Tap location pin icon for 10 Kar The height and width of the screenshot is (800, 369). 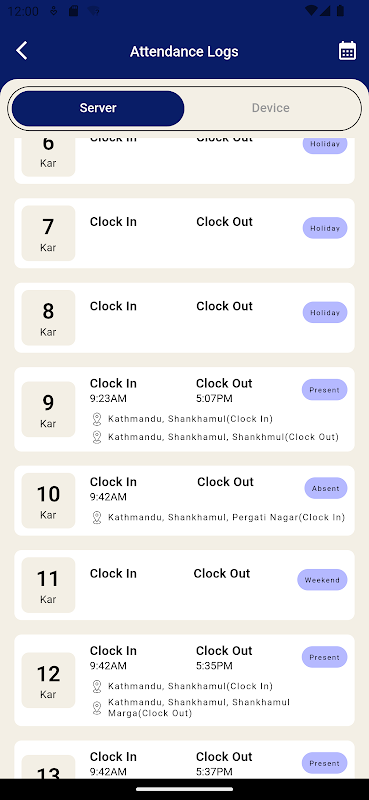[x=97, y=518]
